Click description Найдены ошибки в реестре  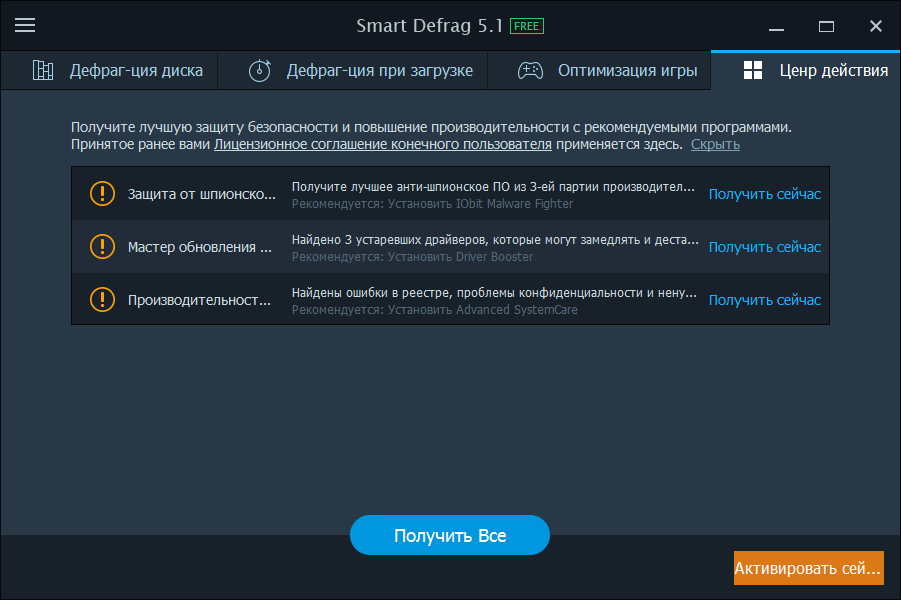click(x=494, y=293)
